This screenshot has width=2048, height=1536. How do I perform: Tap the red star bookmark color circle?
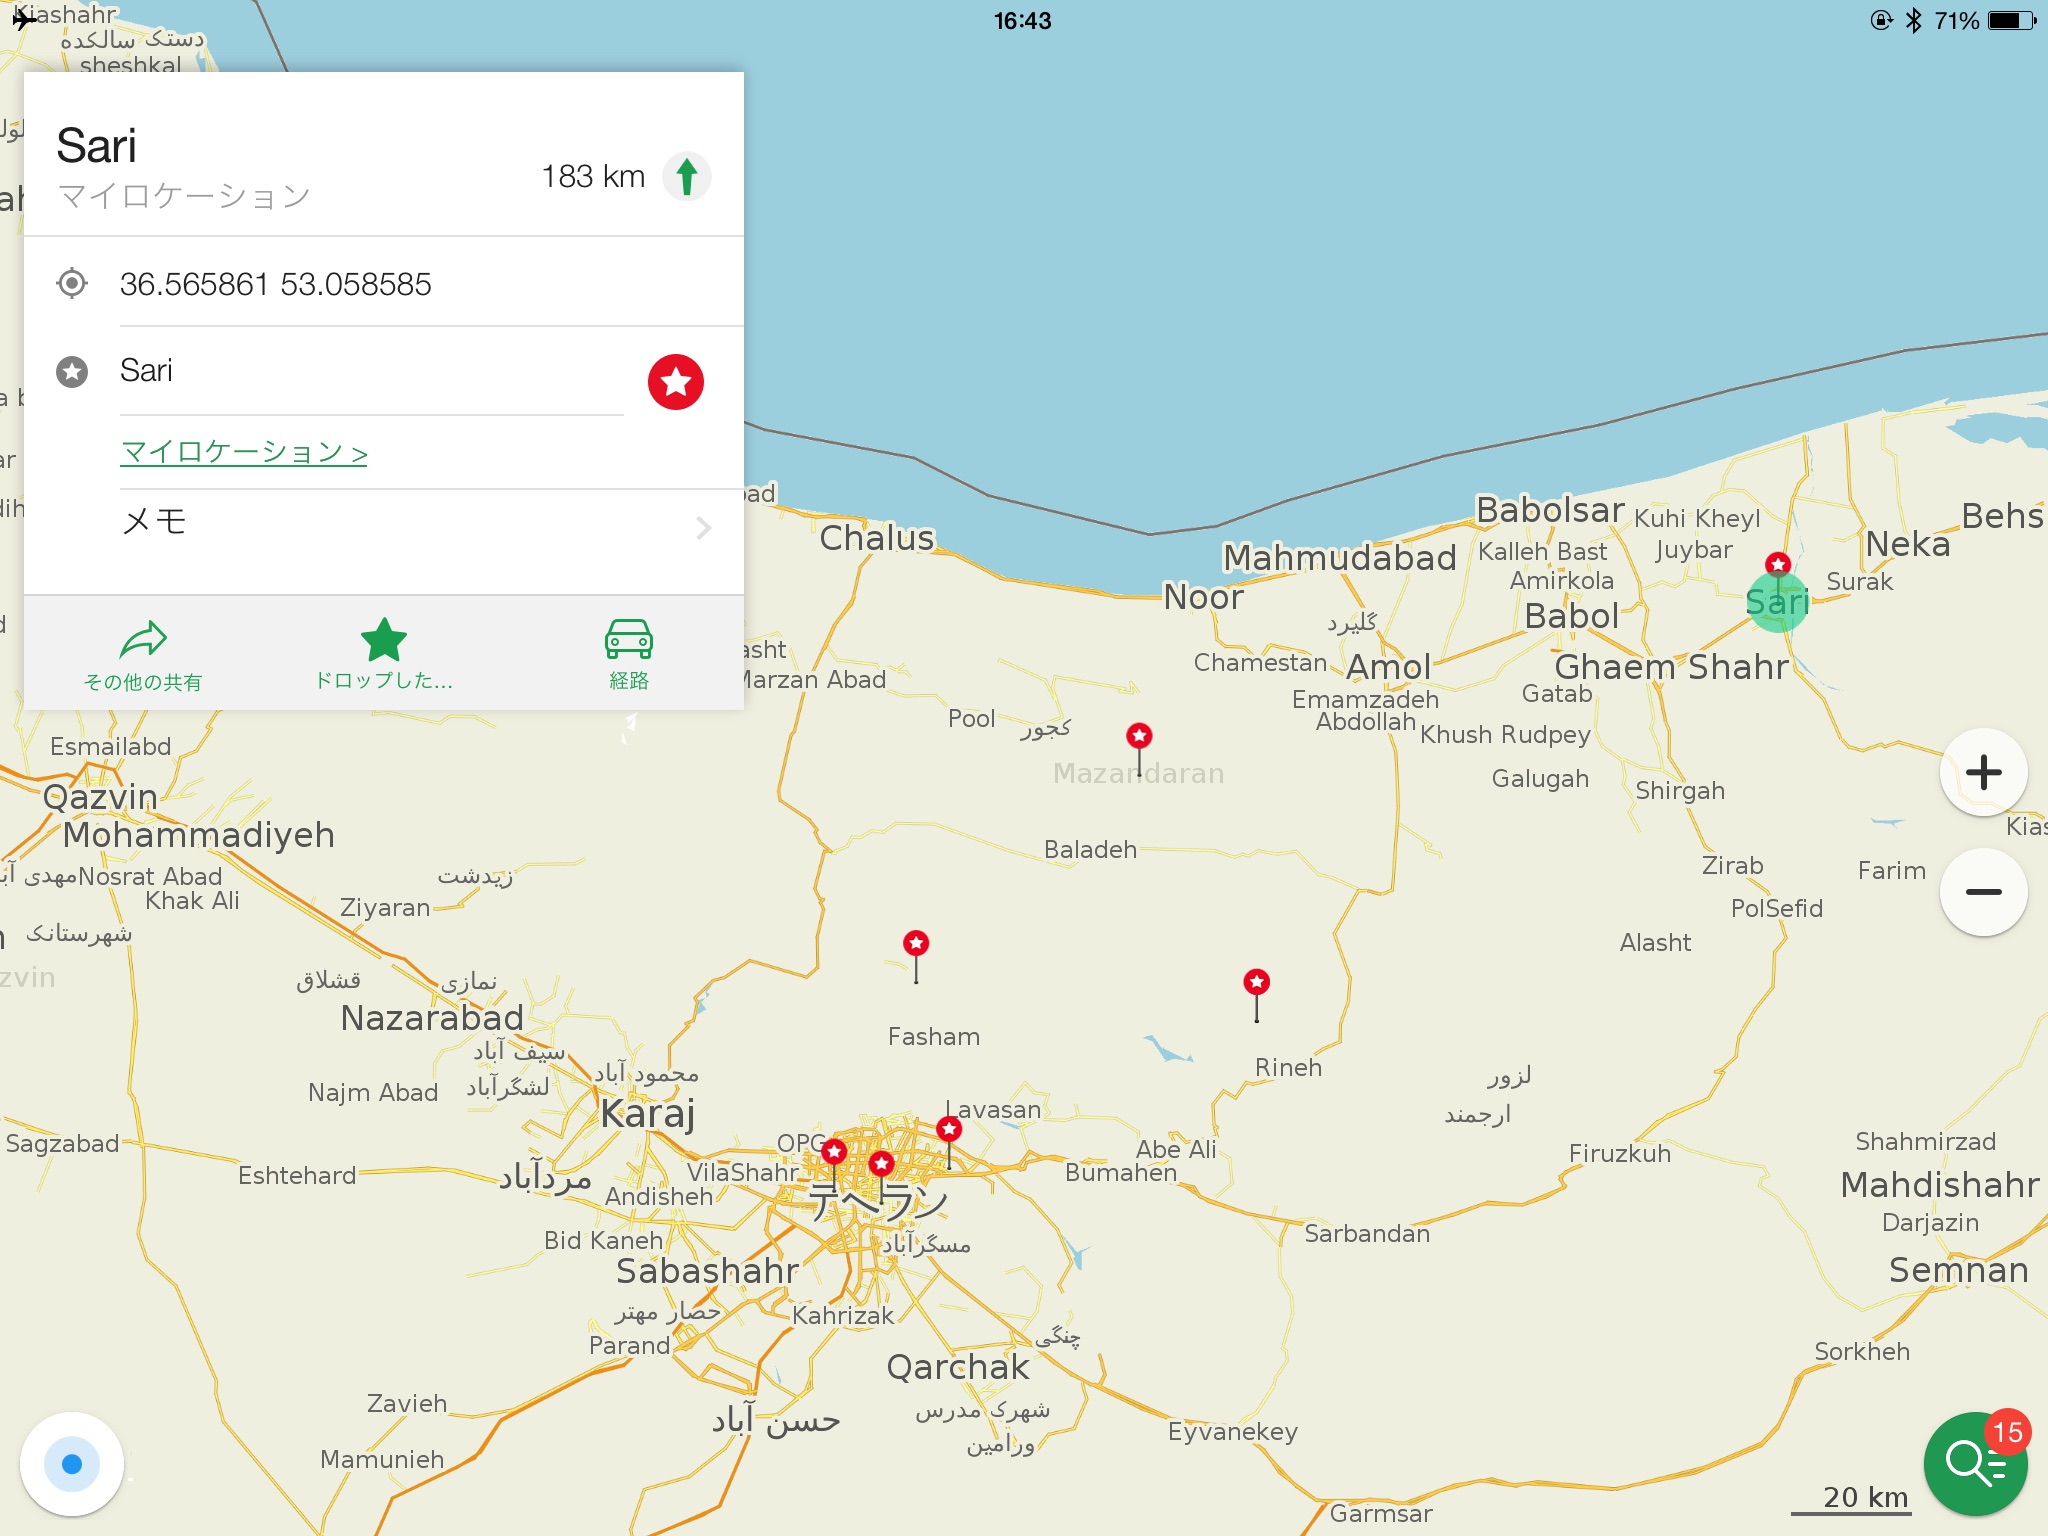pos(676,381)
